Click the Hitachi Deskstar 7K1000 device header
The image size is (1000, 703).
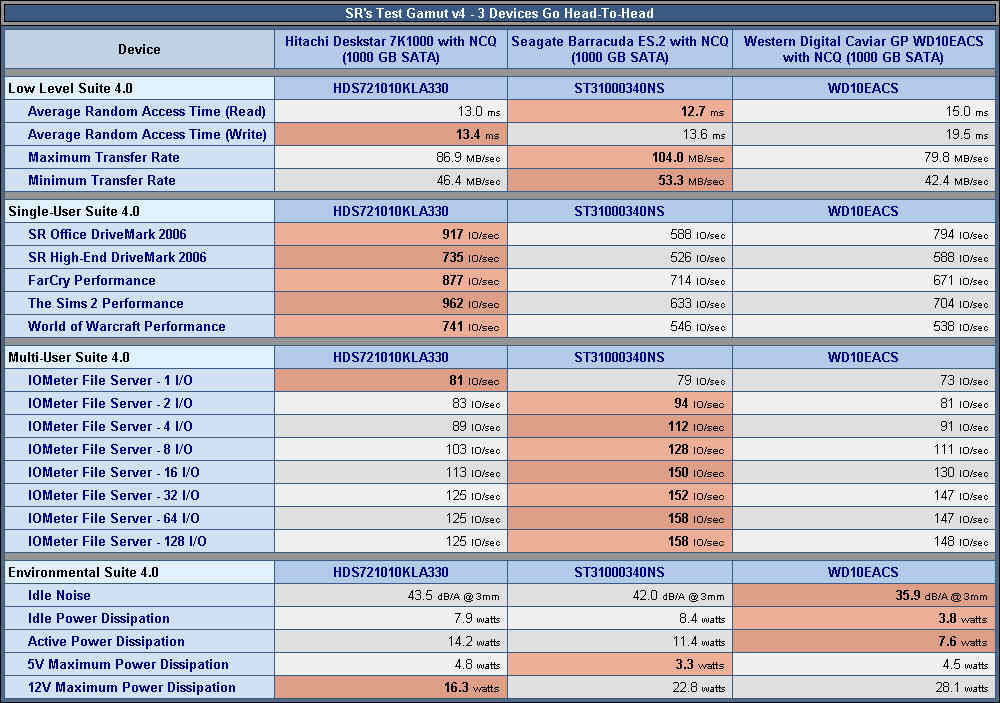(x=390, y=49)
